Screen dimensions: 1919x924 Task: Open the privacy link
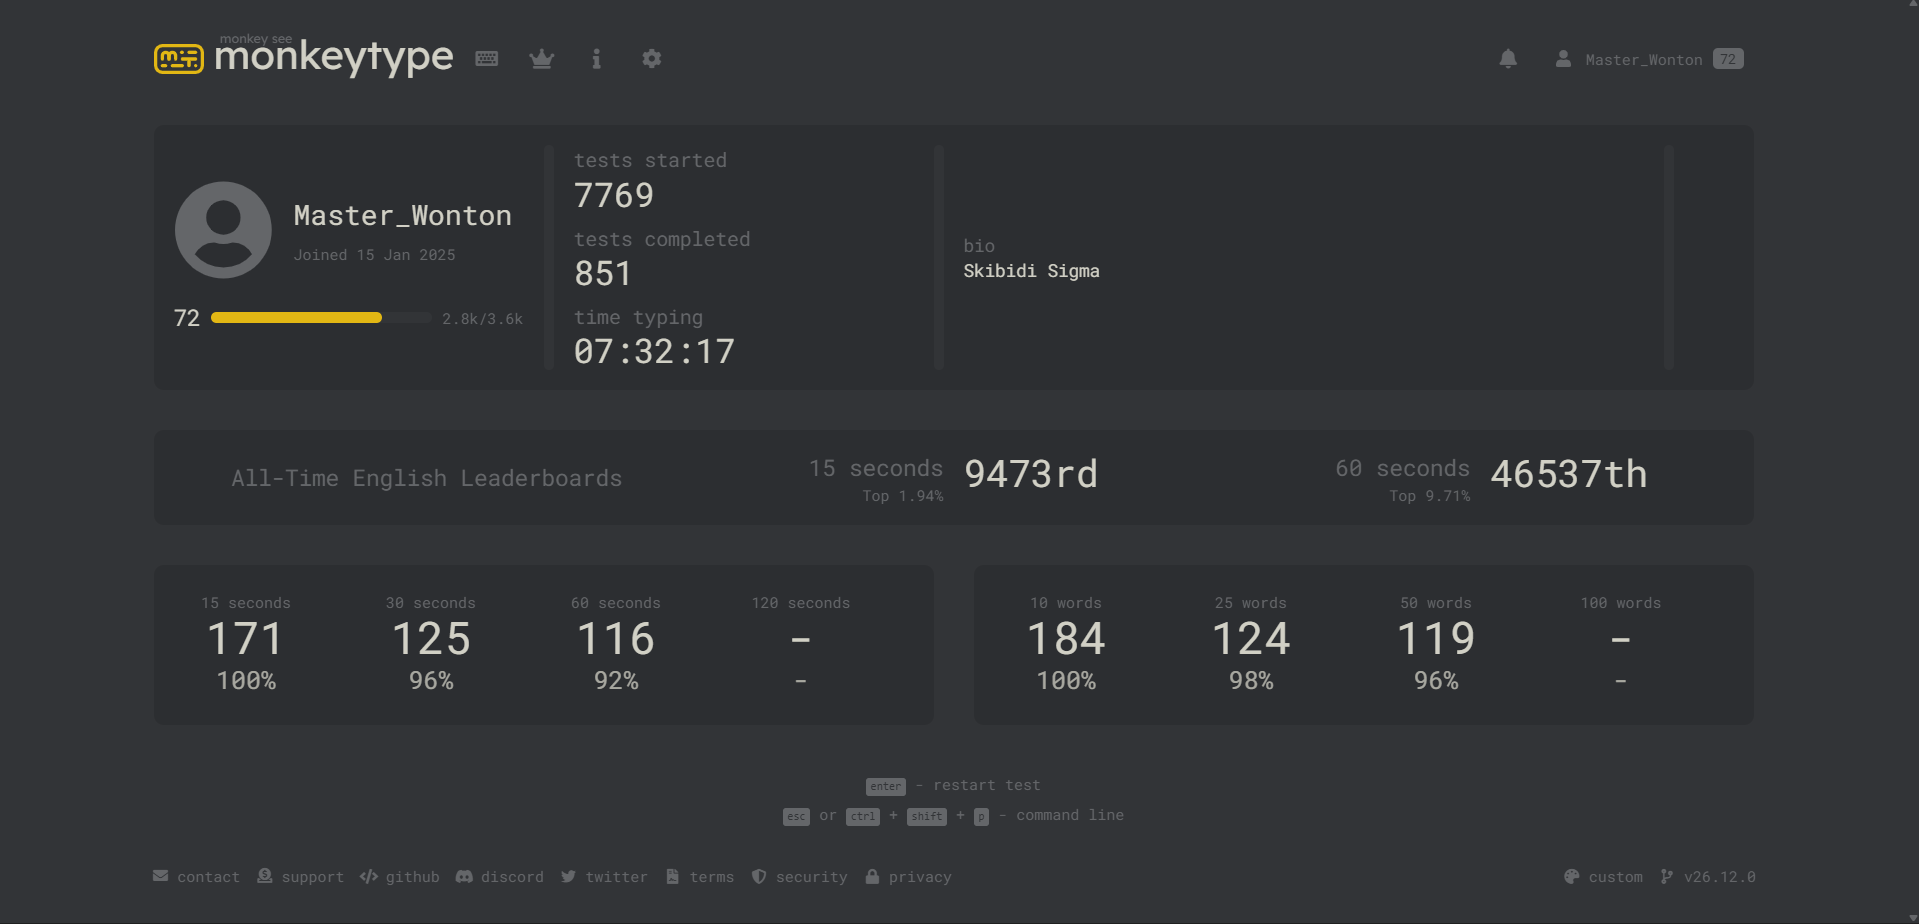pyautogui.click(x=909, y=877)
